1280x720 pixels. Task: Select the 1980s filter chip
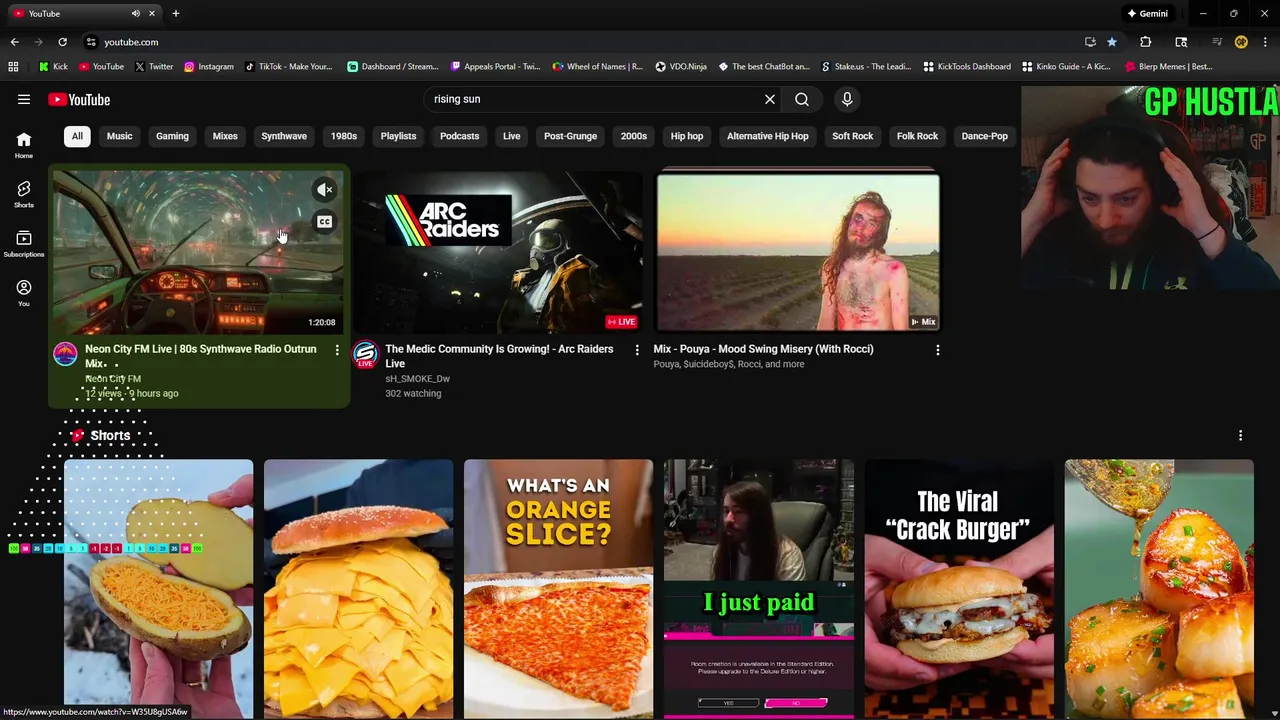[344, 136]
